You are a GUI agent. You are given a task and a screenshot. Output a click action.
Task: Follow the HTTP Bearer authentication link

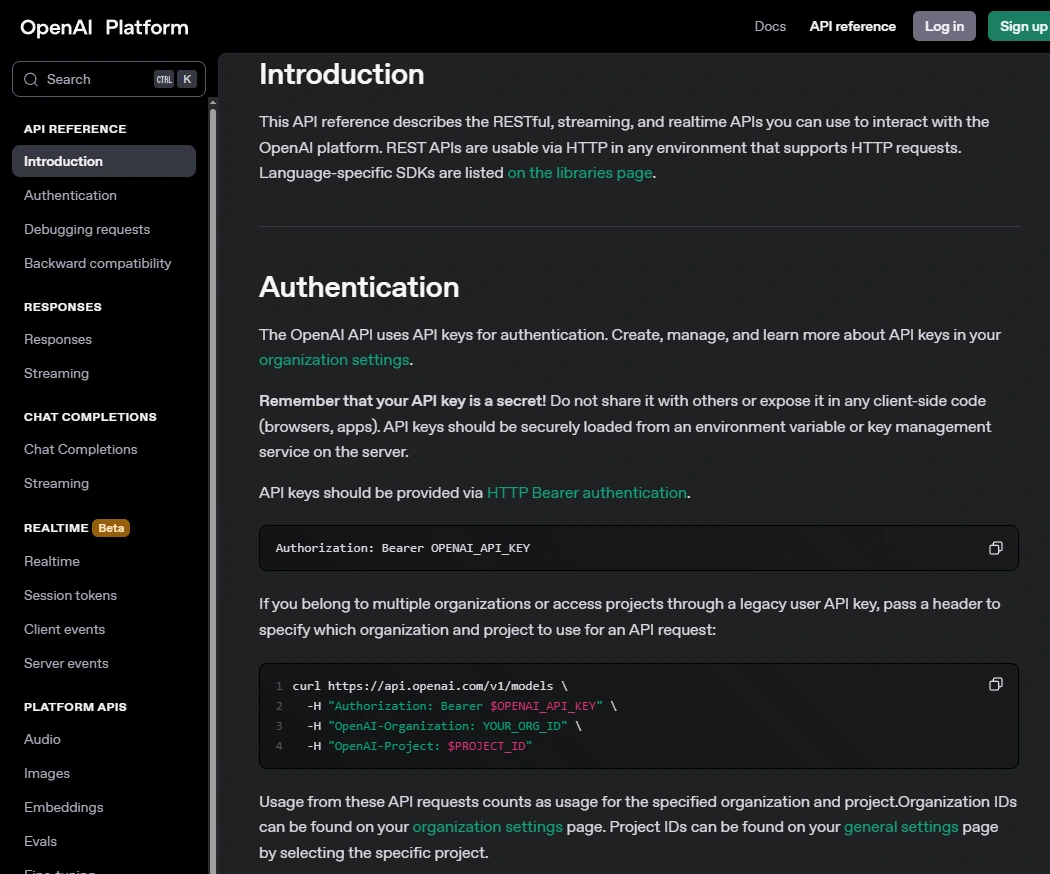click(x=587, y=493)
